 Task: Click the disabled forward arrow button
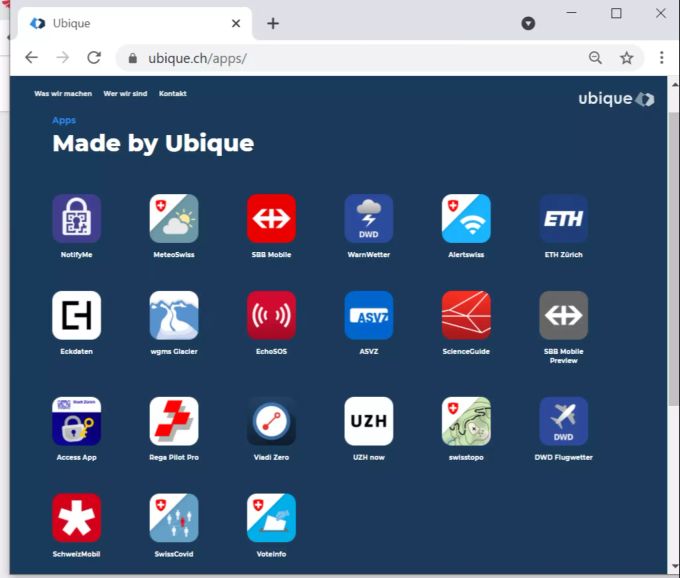click(63, 58)
